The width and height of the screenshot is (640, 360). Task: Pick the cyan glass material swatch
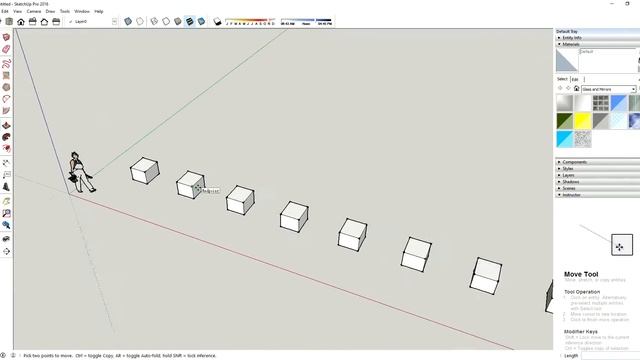[564, 139]
